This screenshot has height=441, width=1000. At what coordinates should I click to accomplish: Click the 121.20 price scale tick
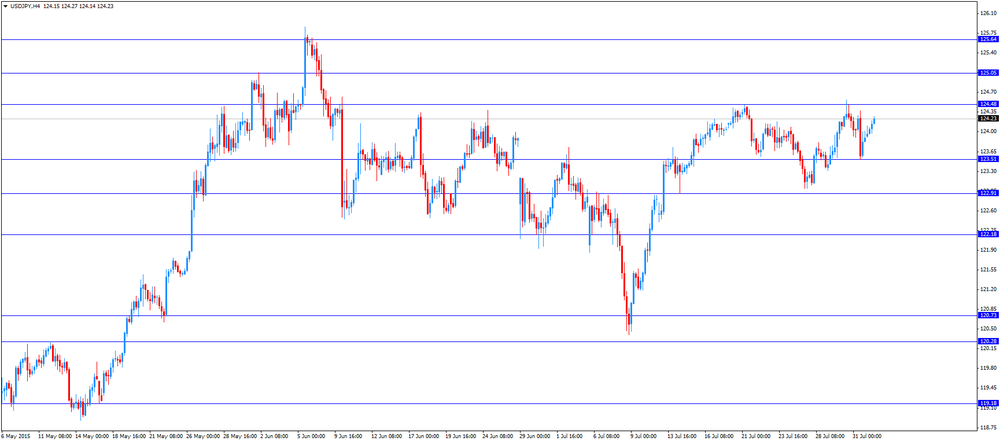pyautogui.click(x=988, y=289)
